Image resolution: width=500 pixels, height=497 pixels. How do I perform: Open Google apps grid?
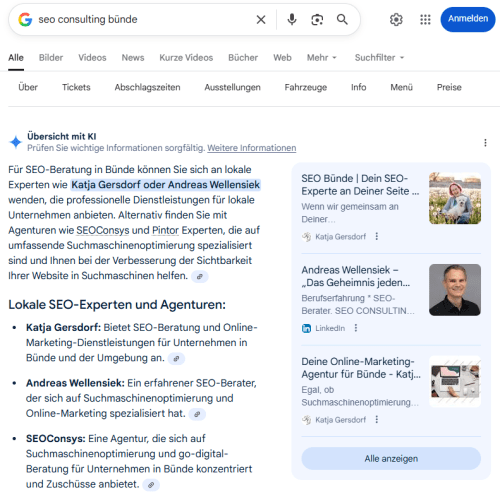click(425, 20)
